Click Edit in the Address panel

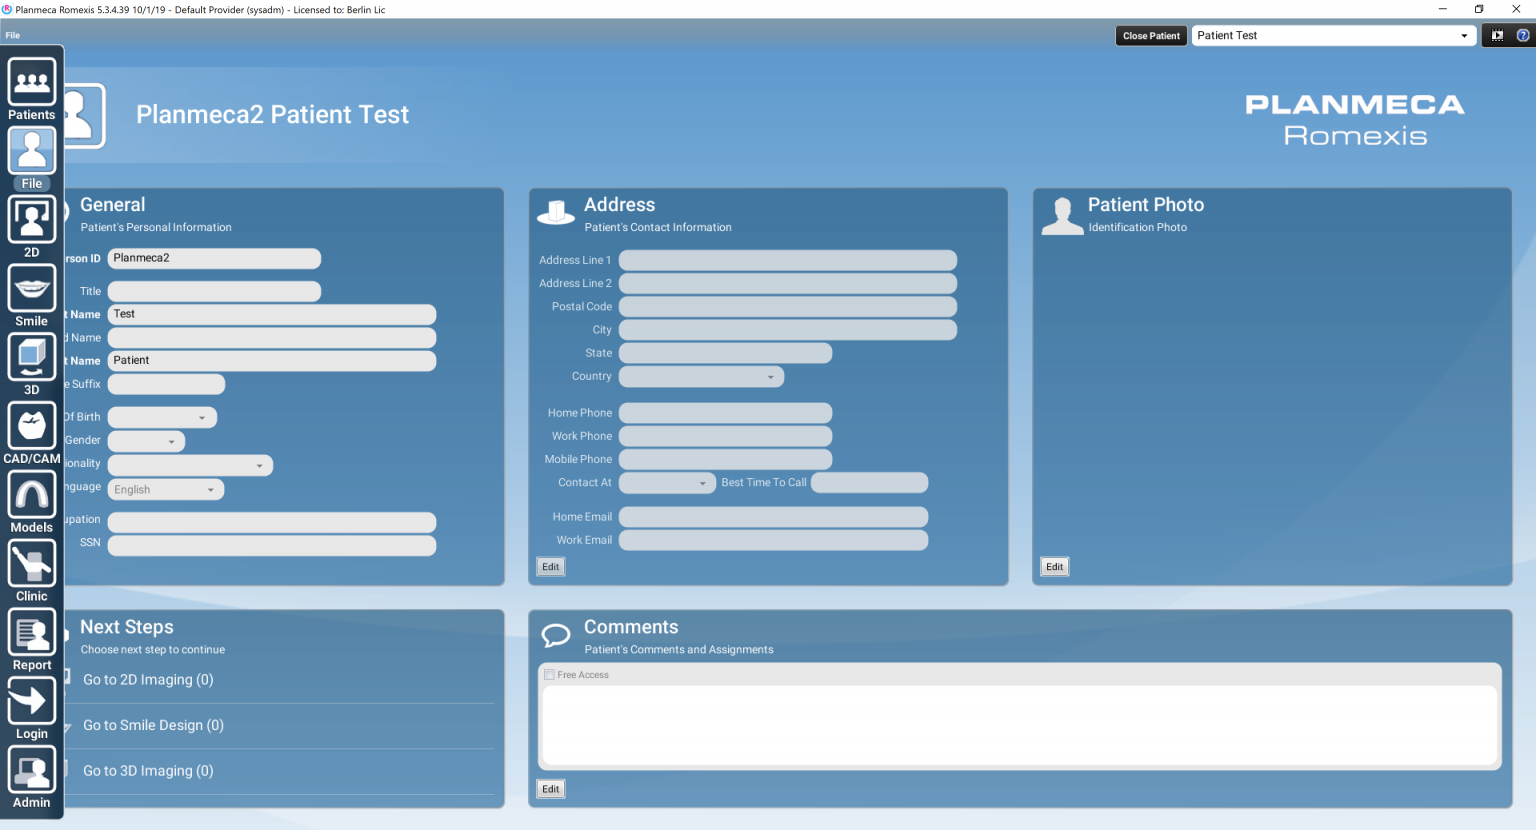[551, 567]
